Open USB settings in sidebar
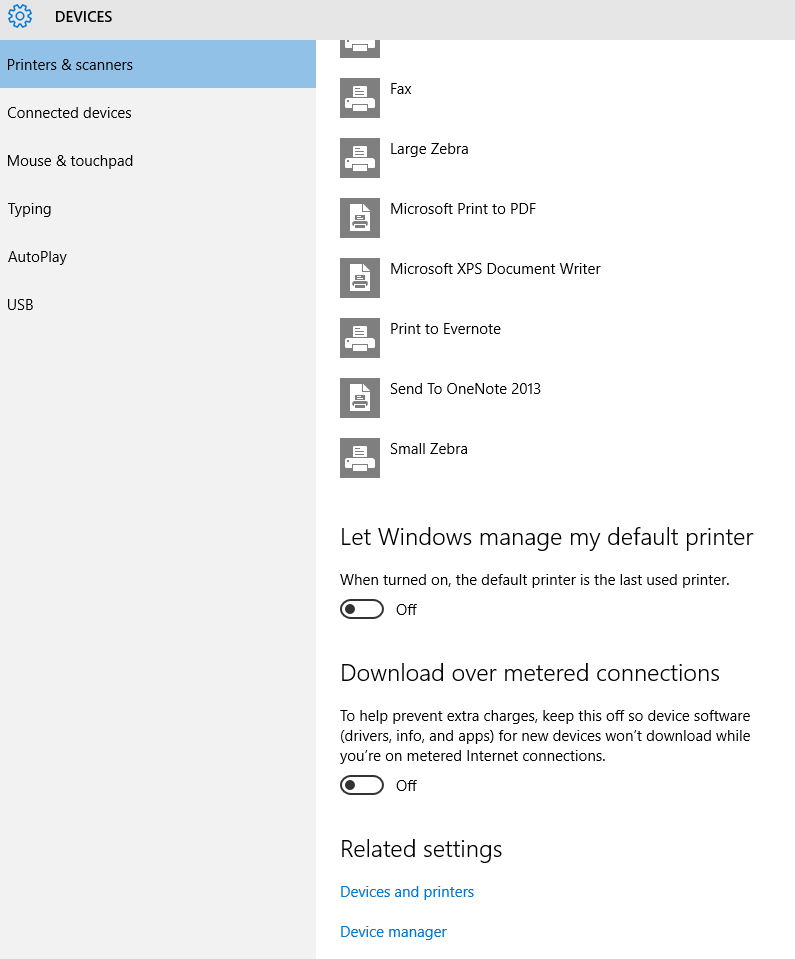 [21, 305]
